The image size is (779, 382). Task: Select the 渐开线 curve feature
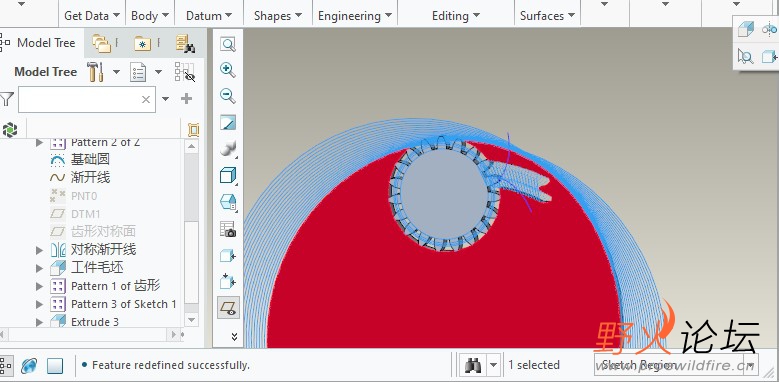90,177
